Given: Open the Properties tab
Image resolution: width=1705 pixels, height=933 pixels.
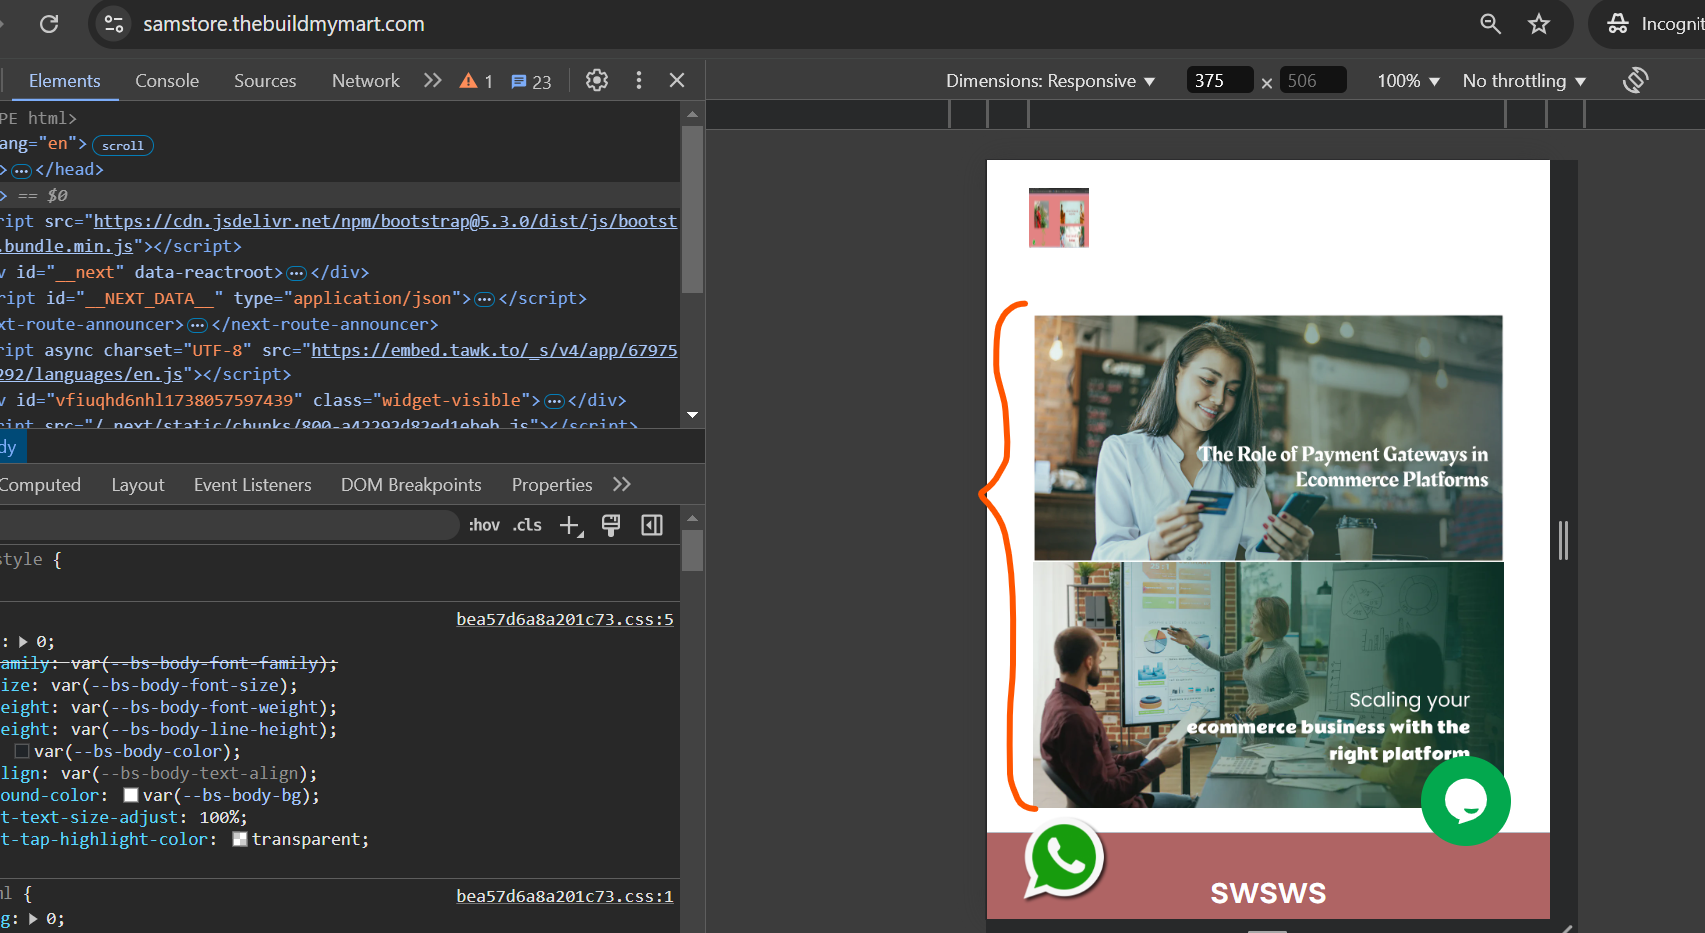Looking at the screenshot, I should (552, 485).
